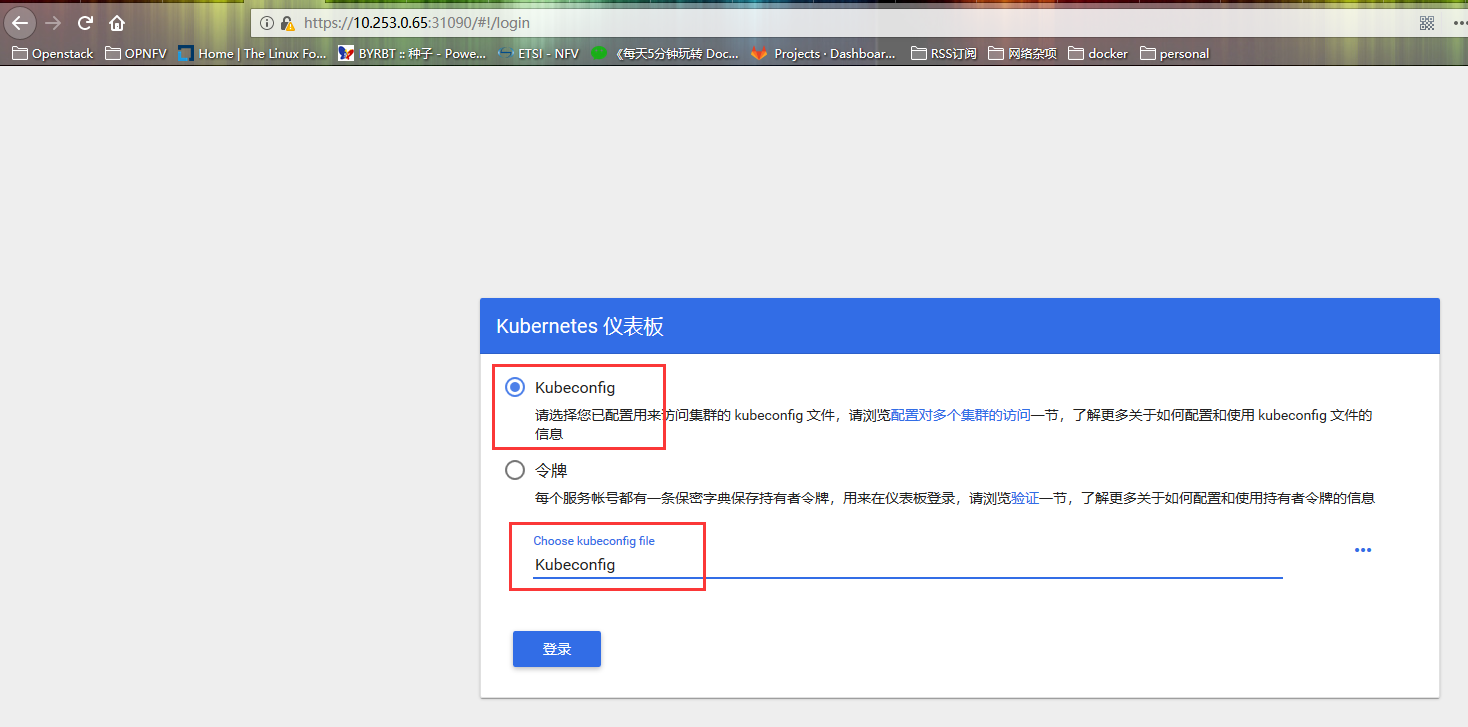Open the personal bookmark folder
The height and width of the screenshot is (727, 1468).
[1174, 54]
